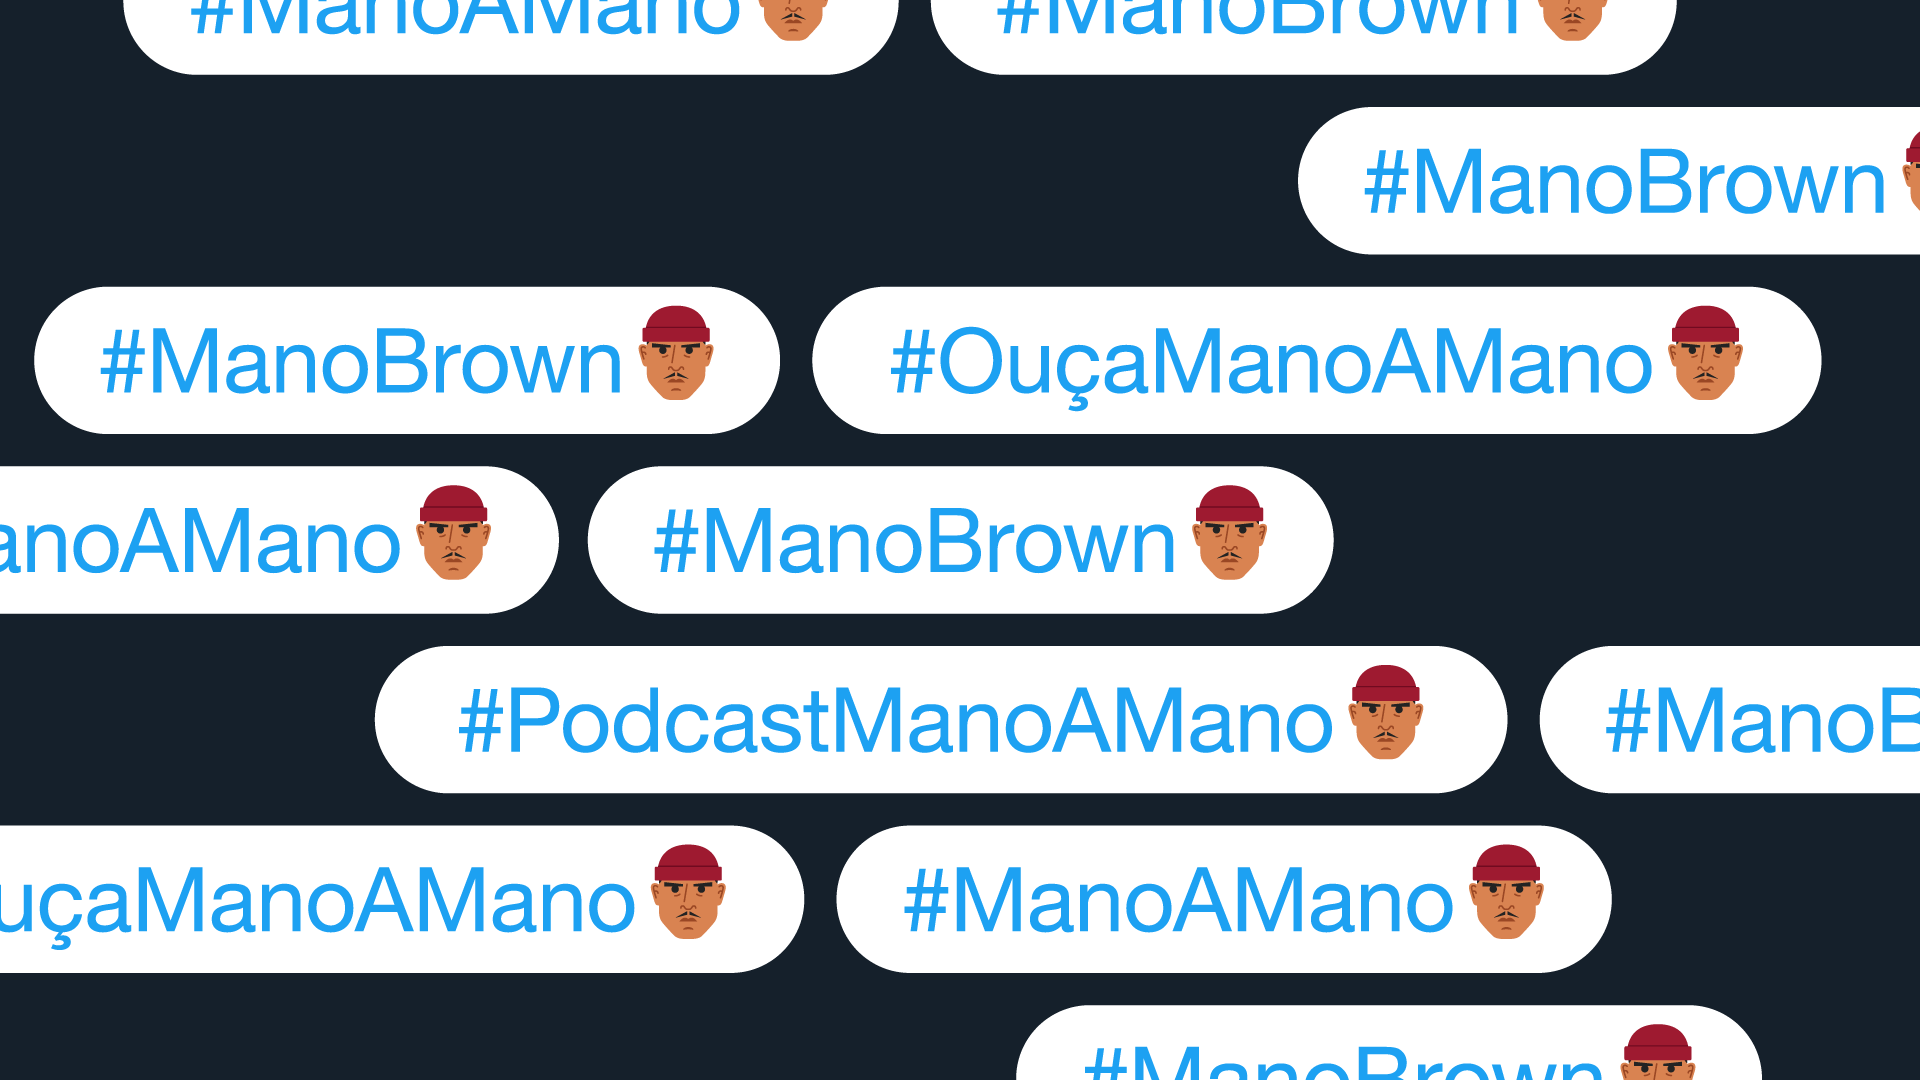The width and height of the screenshot is (1920, 1080).
Task: Click the emoji in the top-center #ManoBrown pill
Action: [x=1573, y=18]
